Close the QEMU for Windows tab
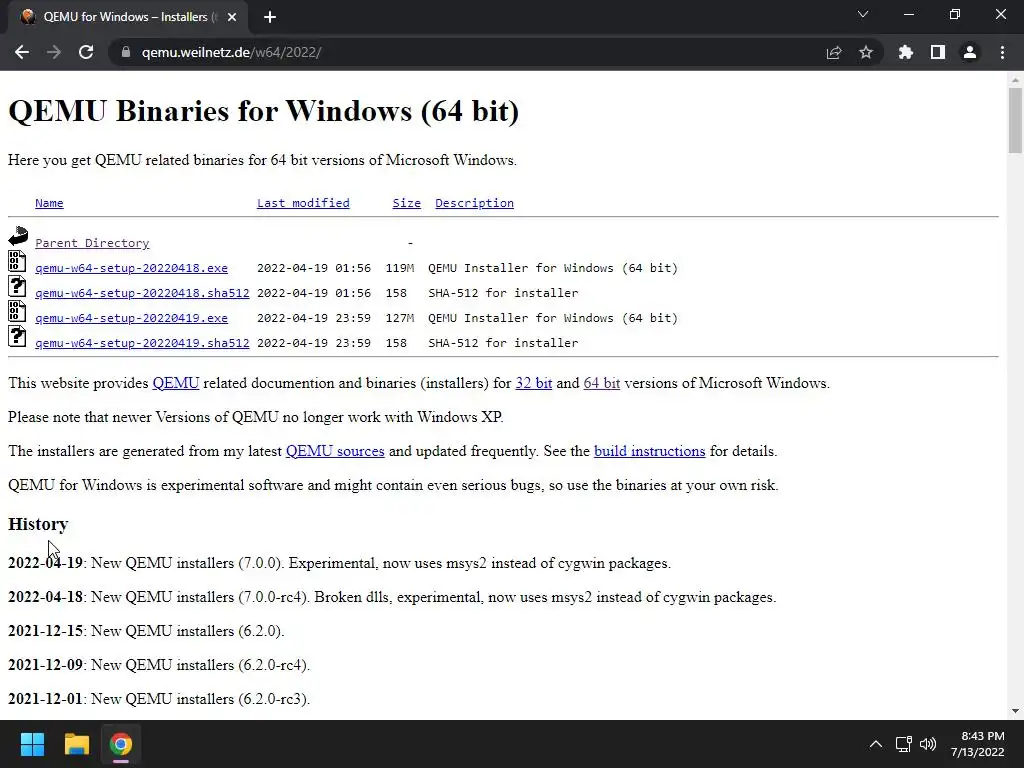The height and width of the screenshot is (768, 1024). (x=232, y=17)
